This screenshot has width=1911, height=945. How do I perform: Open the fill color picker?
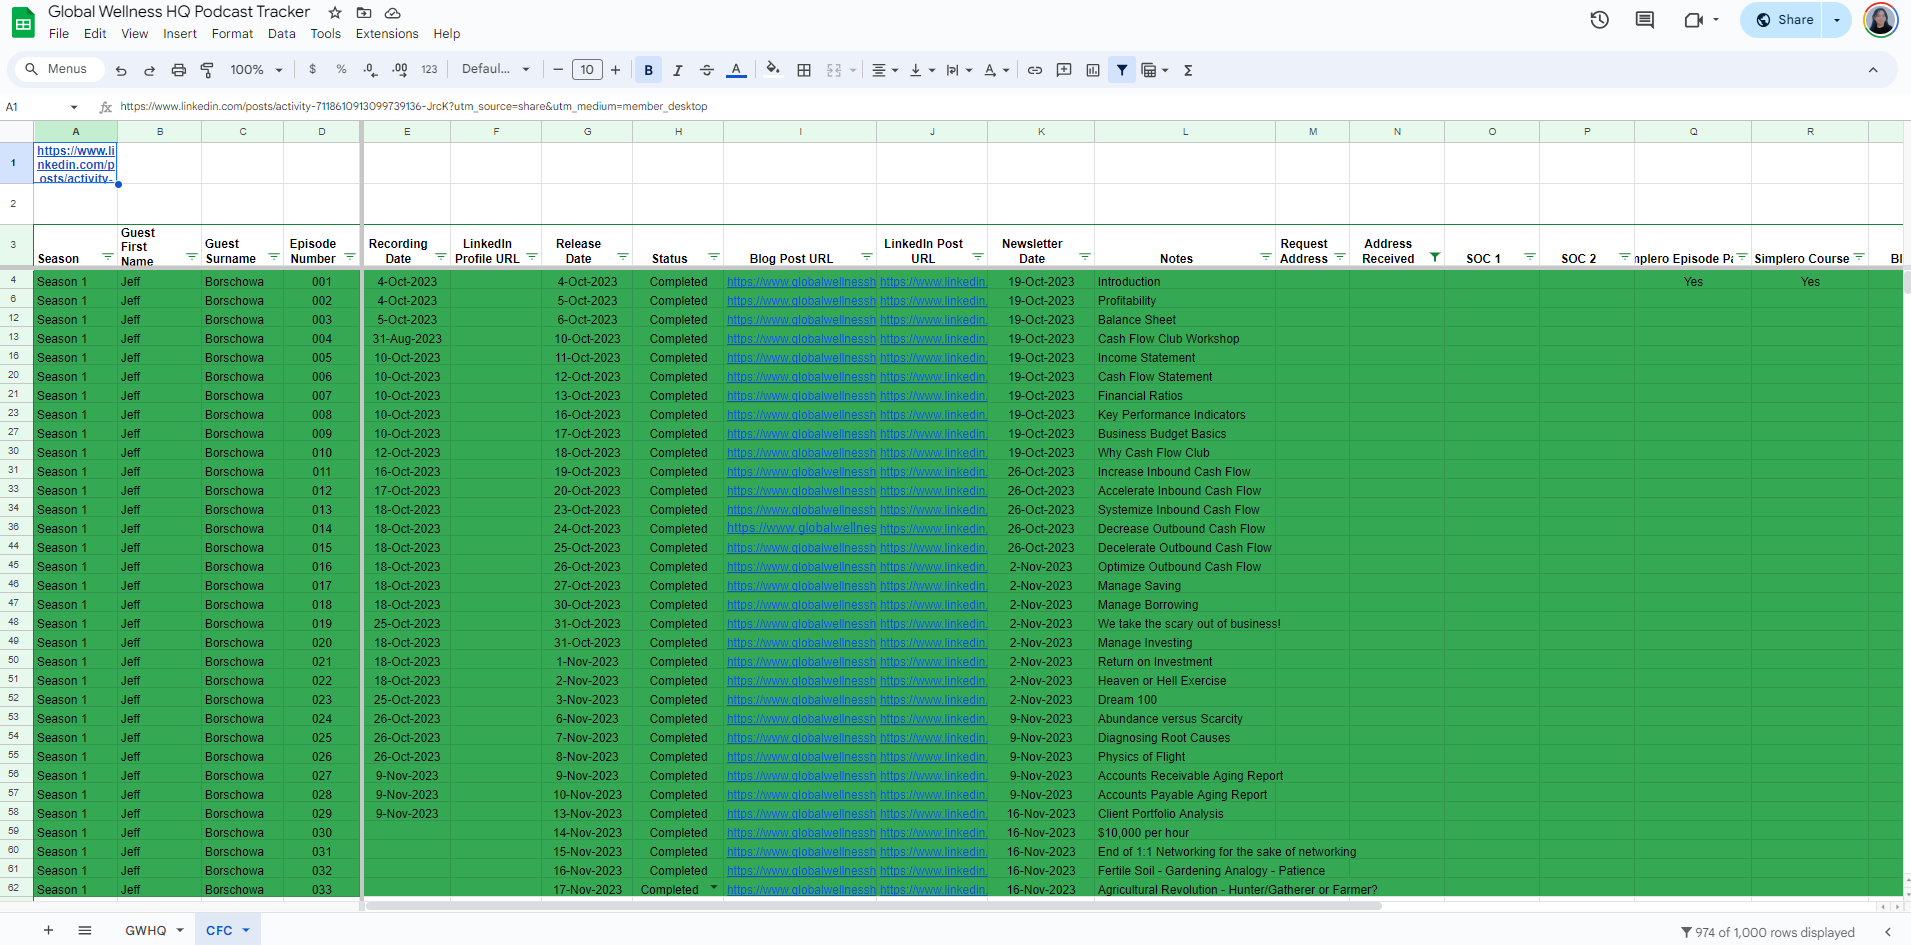[772, 70]
